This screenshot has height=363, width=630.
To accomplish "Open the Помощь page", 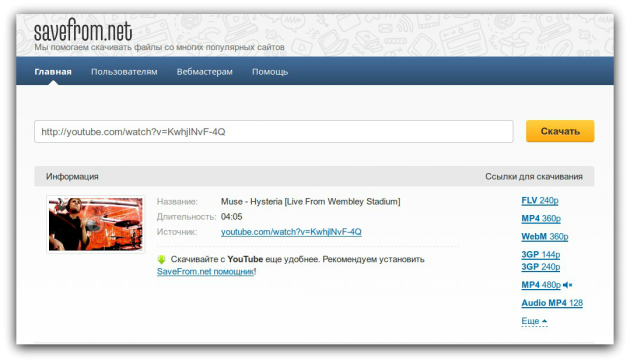I will (x=270, y=72).
